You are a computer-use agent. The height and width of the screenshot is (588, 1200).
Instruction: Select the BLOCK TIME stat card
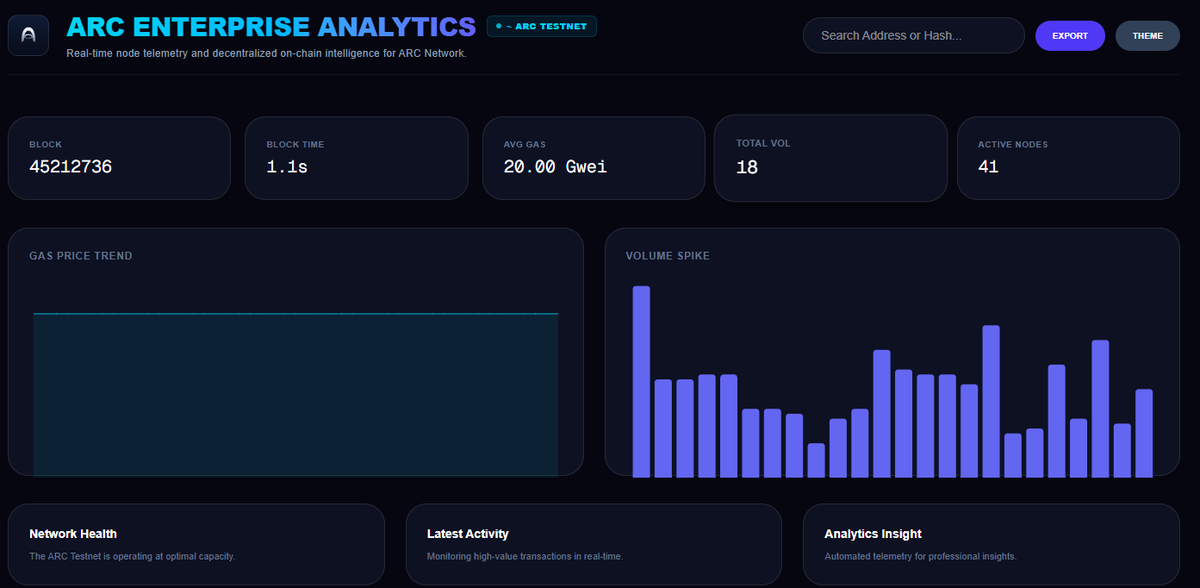click(x=356, y=158)
